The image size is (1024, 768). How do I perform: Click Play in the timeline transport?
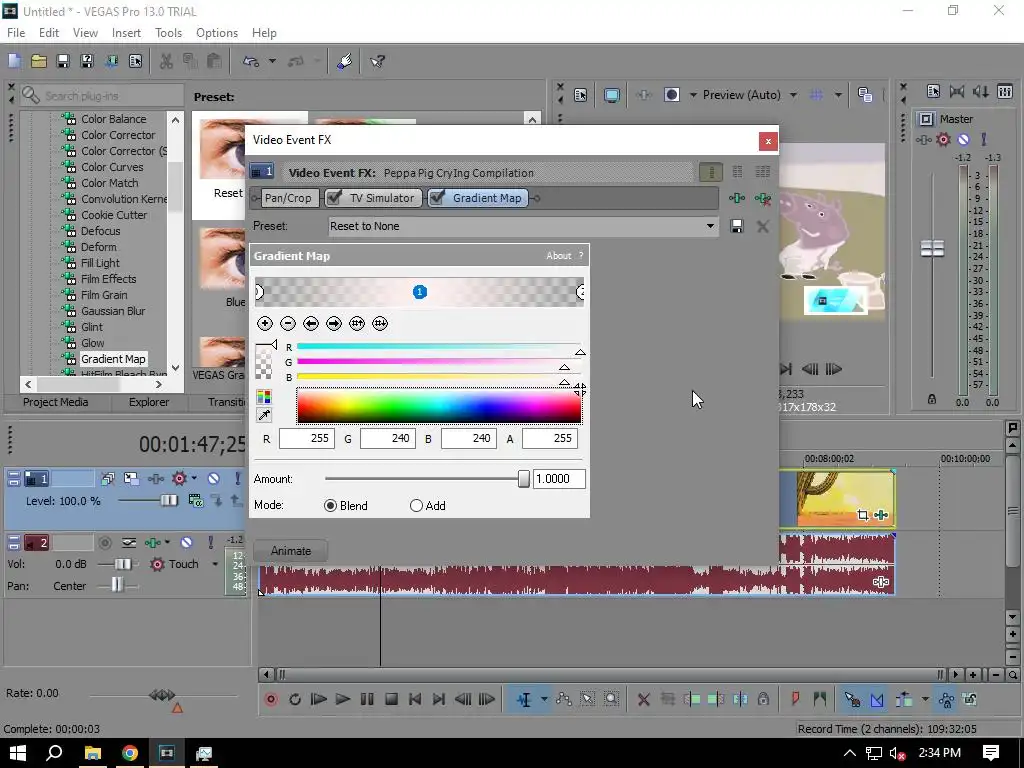[343, 699]
